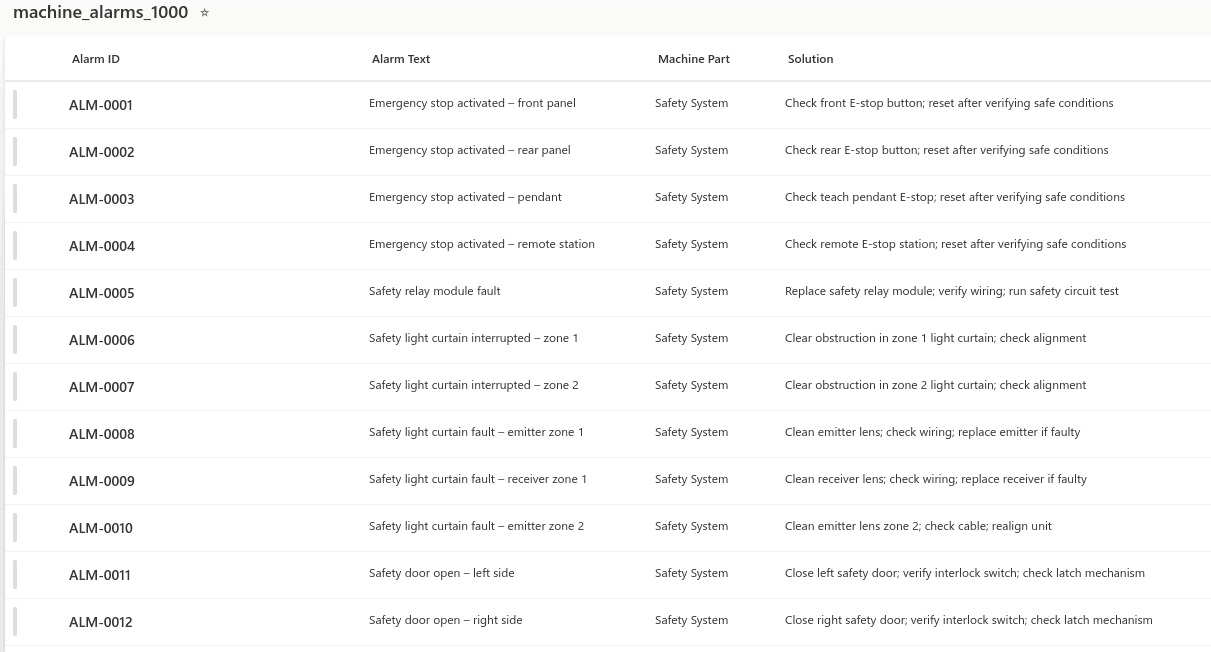Open sort options on Machine Part column header
Viewport: 1211px width, 652px height.
tap(694, 59)
